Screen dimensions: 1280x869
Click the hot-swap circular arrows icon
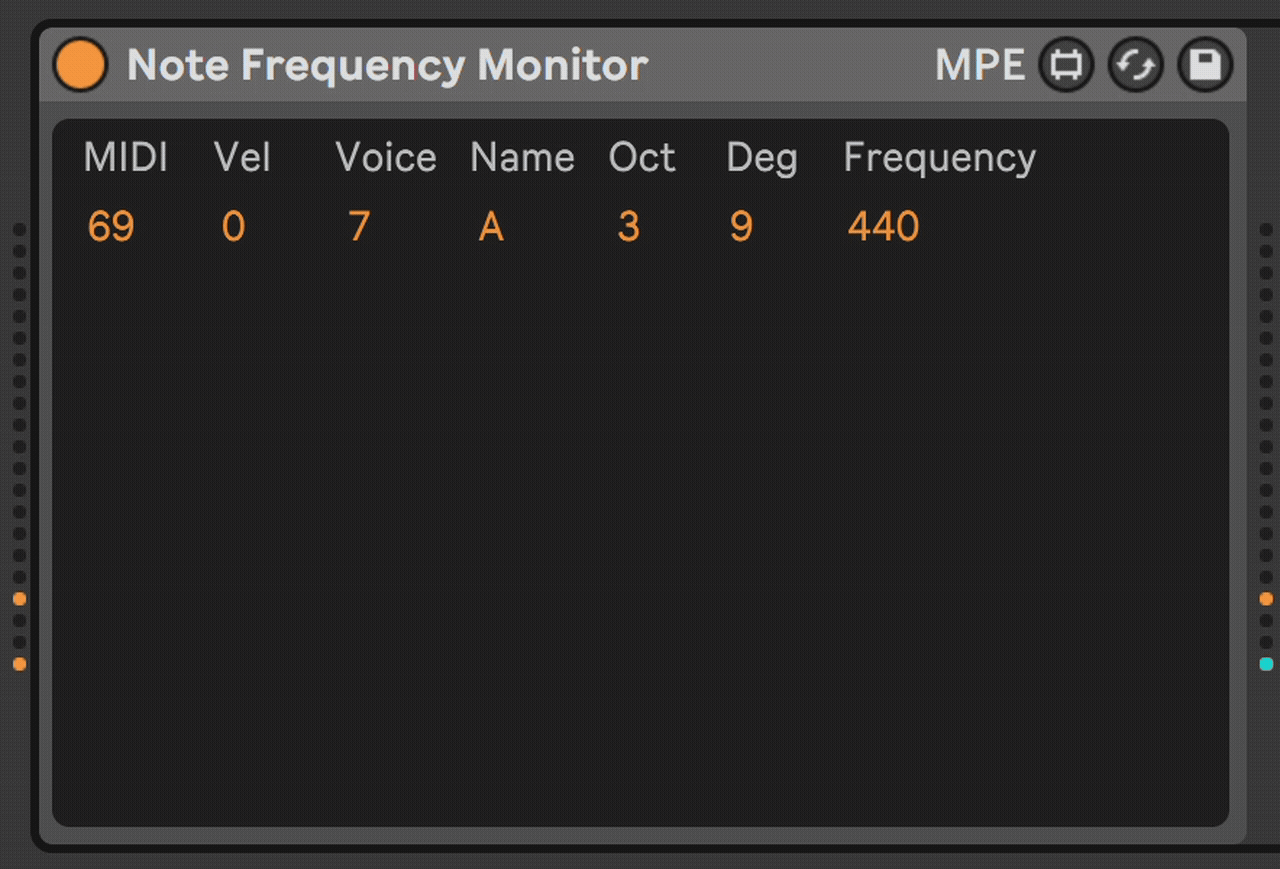click(x=1135, y=66)
